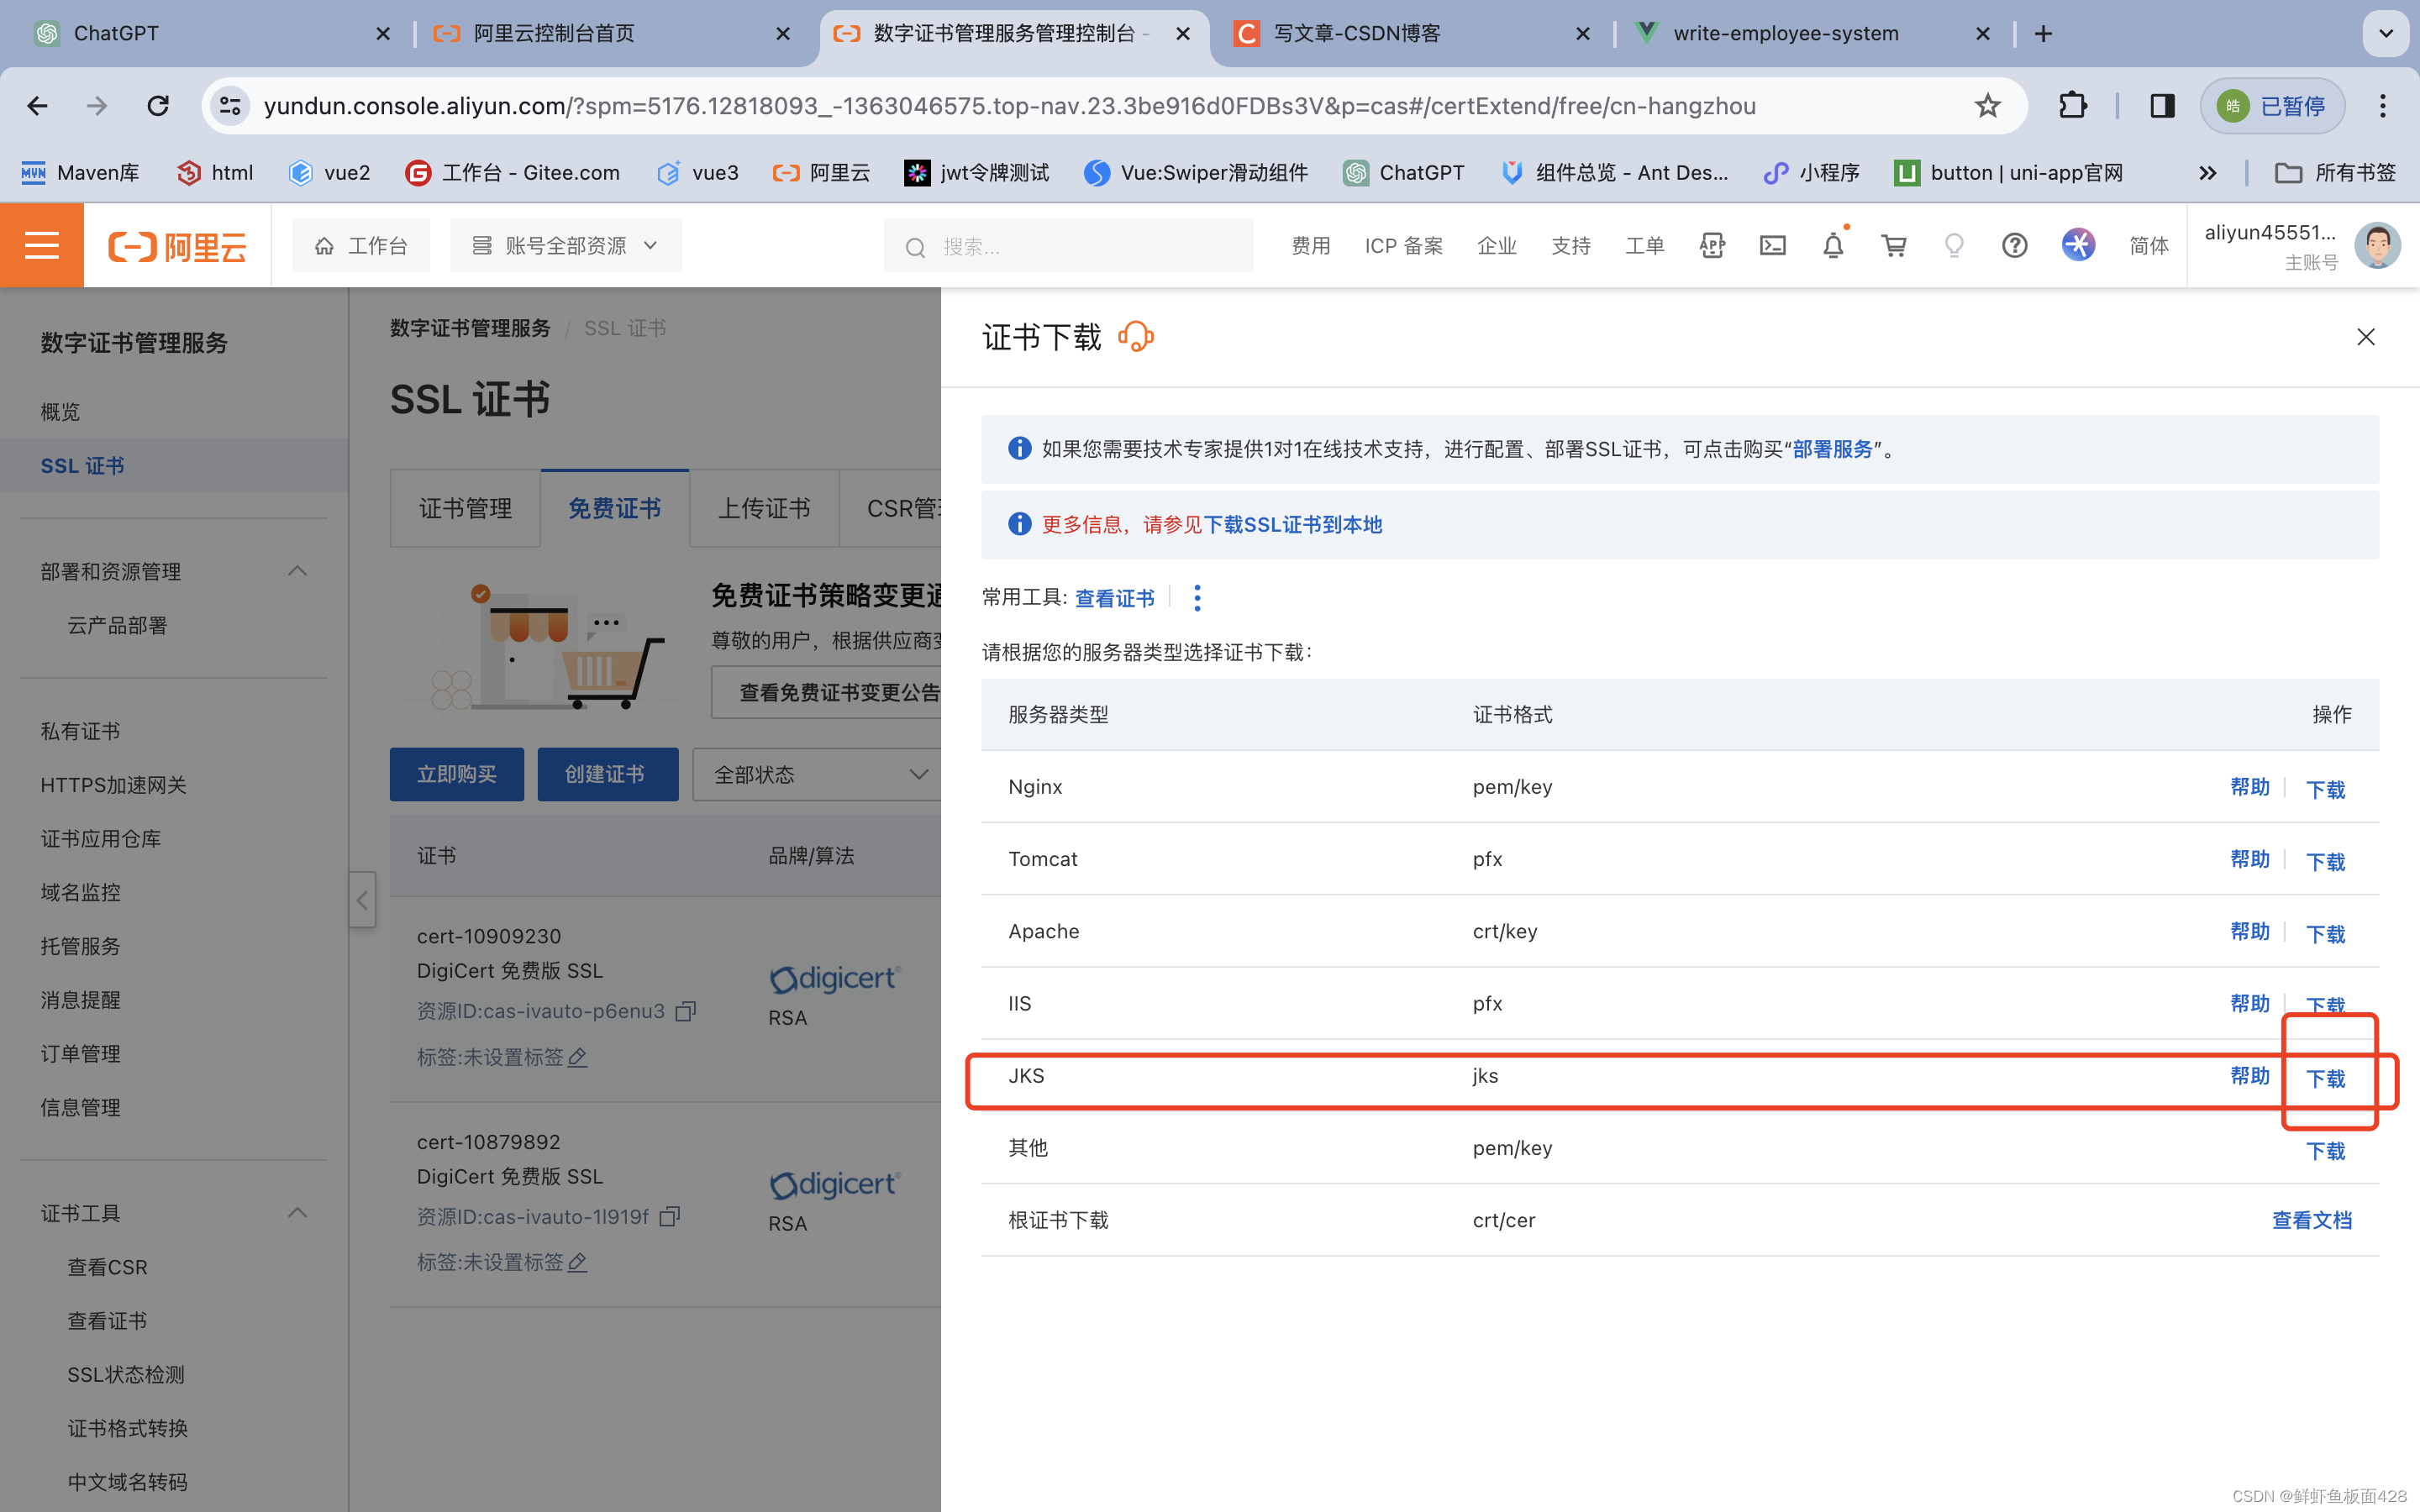Image resolution: width=2420 pixels, height=1512 pixels.
Task: Open the workbench button
Action: [x=361, y=246]
